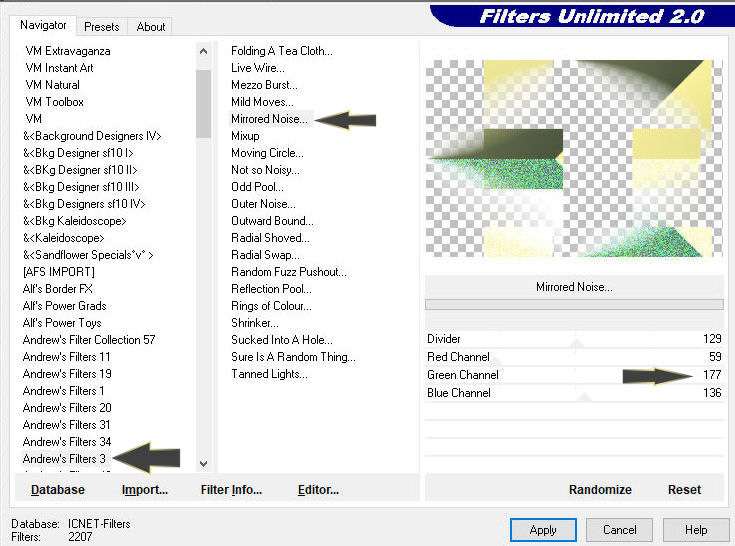The height and width of the screenshot is (546, 735).
Task: Select Andrew's Filters 11 category
Action: coord(67,357)
